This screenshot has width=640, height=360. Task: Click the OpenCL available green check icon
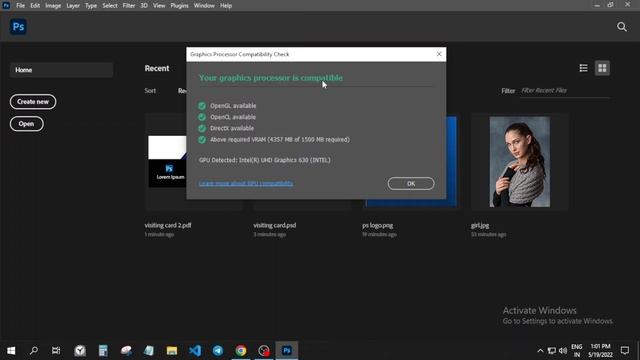point(202,117)
